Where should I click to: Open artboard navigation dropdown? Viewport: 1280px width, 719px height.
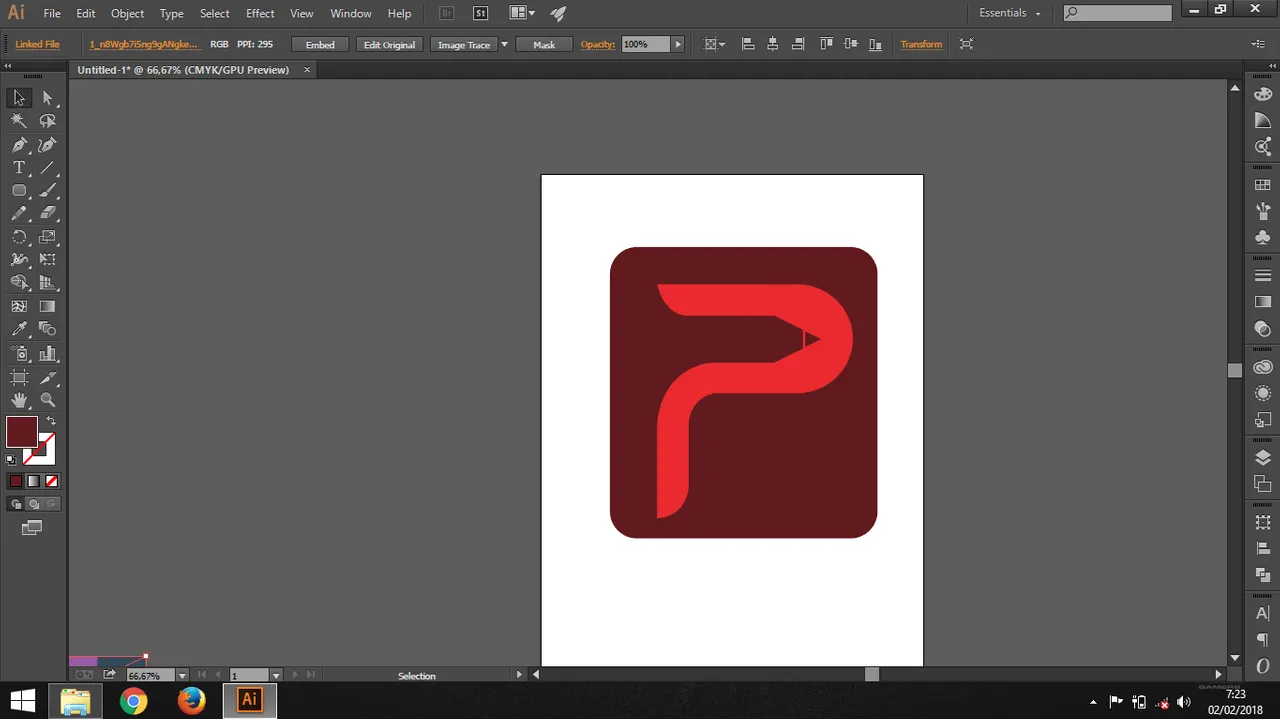tap(276, 676)
